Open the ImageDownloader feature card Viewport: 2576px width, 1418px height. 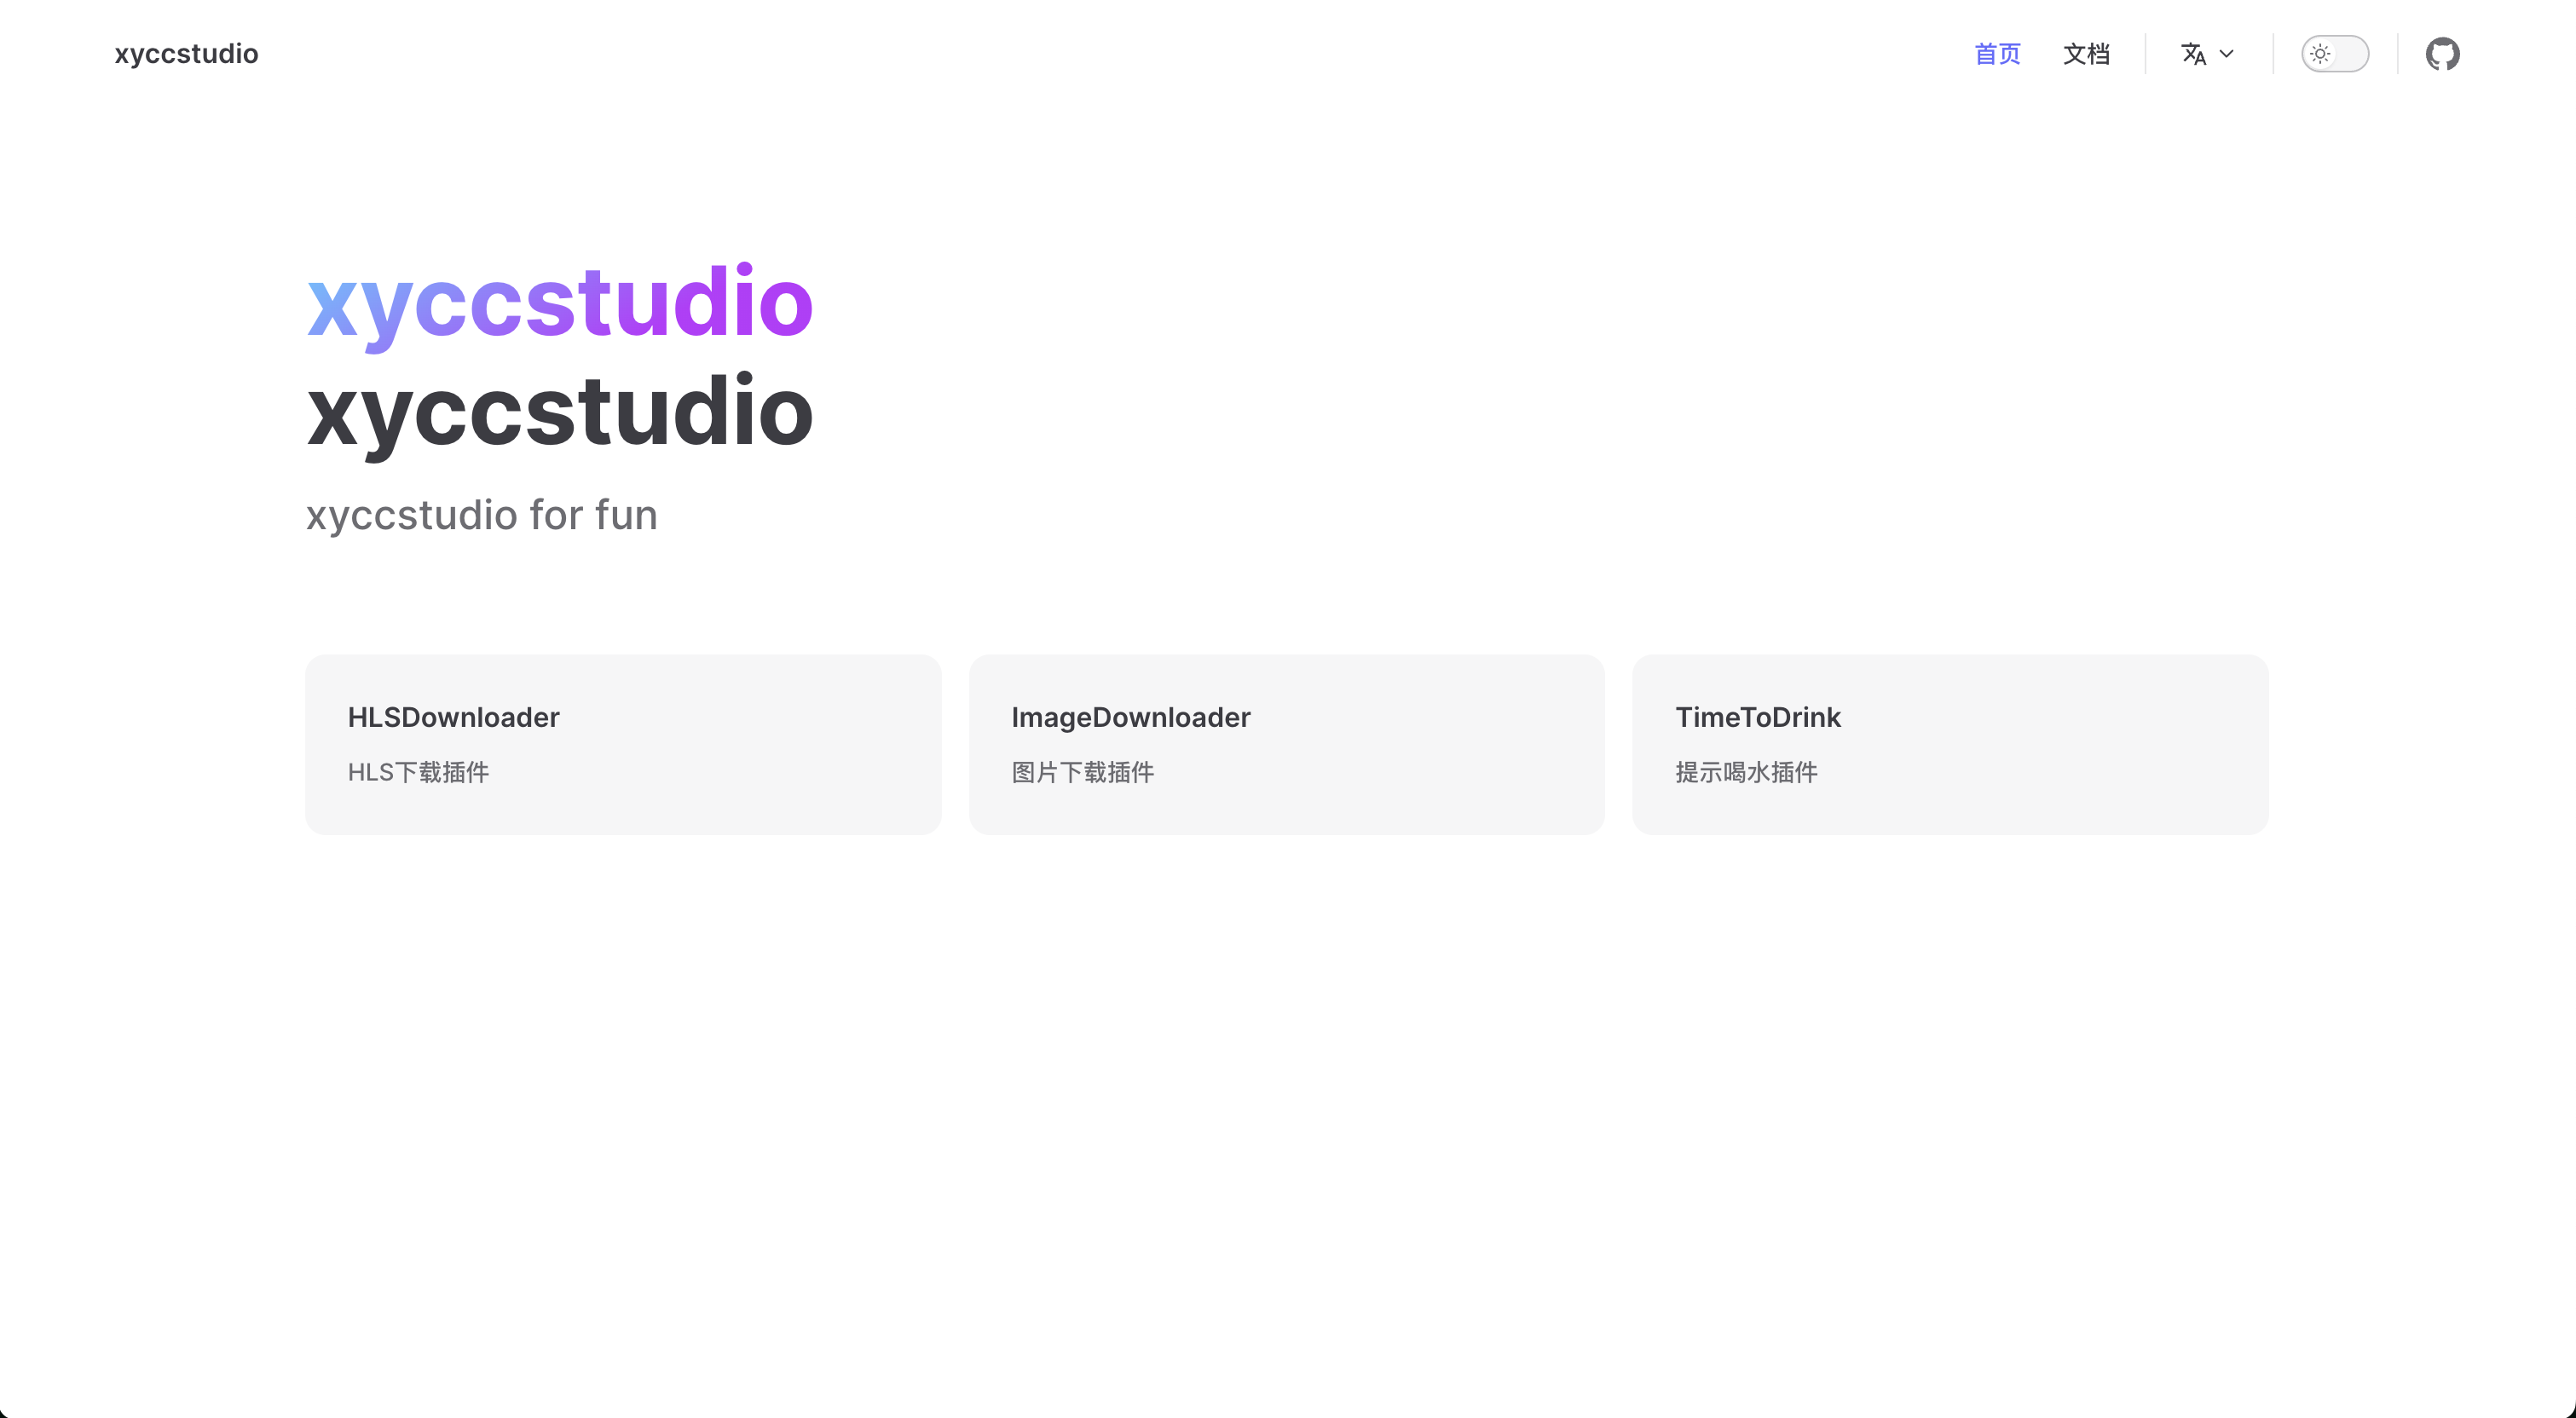[1286, 745]
